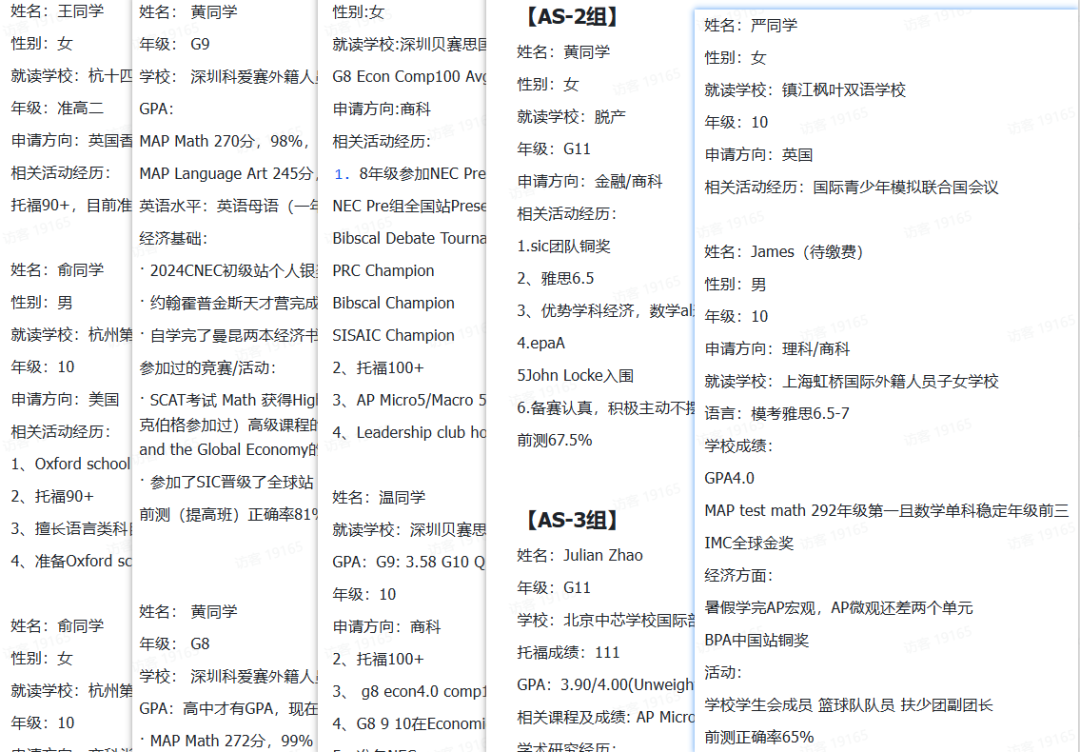The width and height of the screenshot is (1080, 752).
Task: Click the line '托福成绩:111'
Action: click(568, 652)
